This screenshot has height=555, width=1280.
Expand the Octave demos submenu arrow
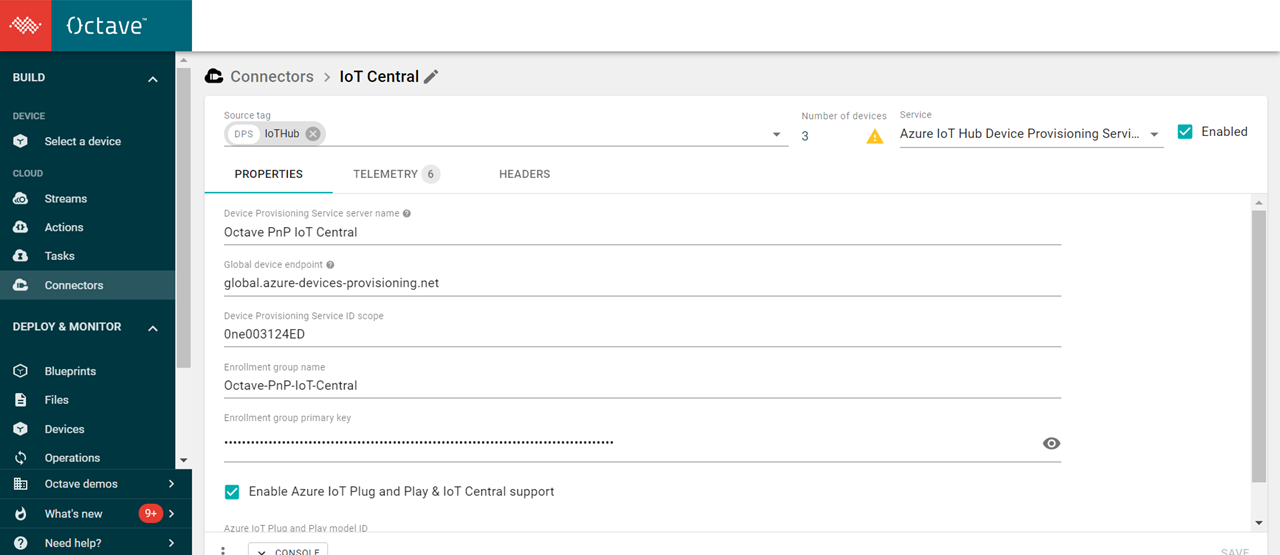coord(171,484)
